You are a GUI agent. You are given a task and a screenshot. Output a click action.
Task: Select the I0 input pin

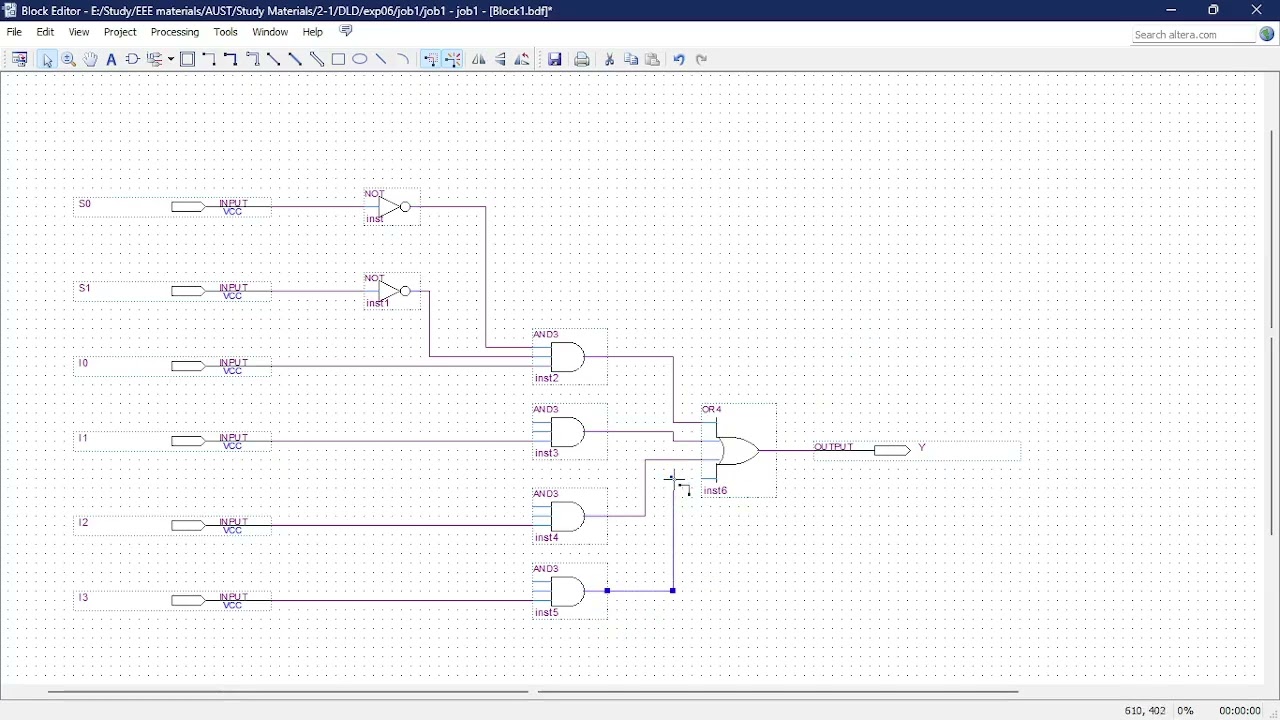point(172,366)
